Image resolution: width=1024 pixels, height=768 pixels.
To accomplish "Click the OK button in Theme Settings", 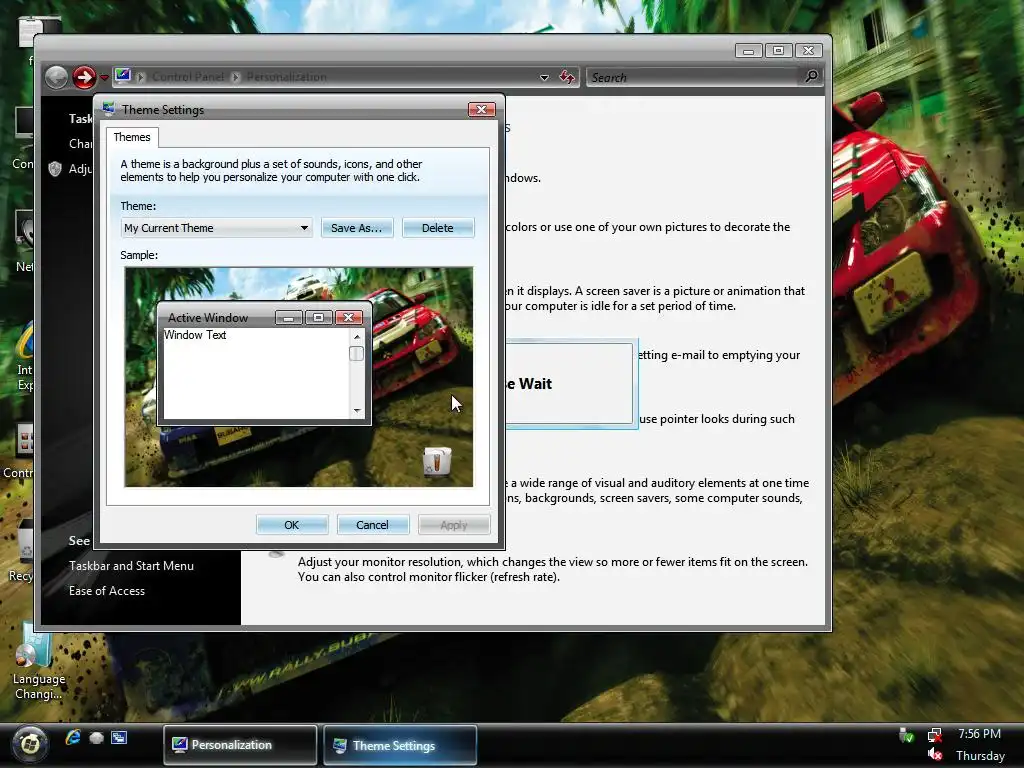I will (x=291, y=525).
